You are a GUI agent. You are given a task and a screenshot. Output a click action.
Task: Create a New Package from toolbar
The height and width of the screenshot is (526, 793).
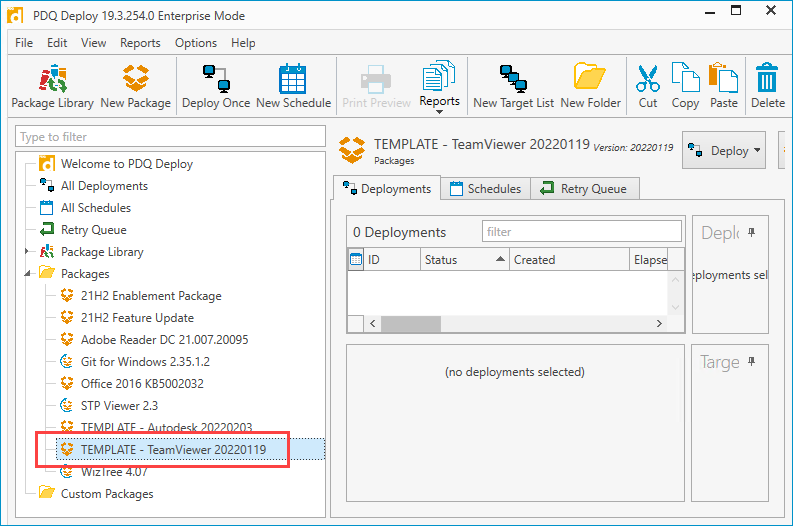136,86
